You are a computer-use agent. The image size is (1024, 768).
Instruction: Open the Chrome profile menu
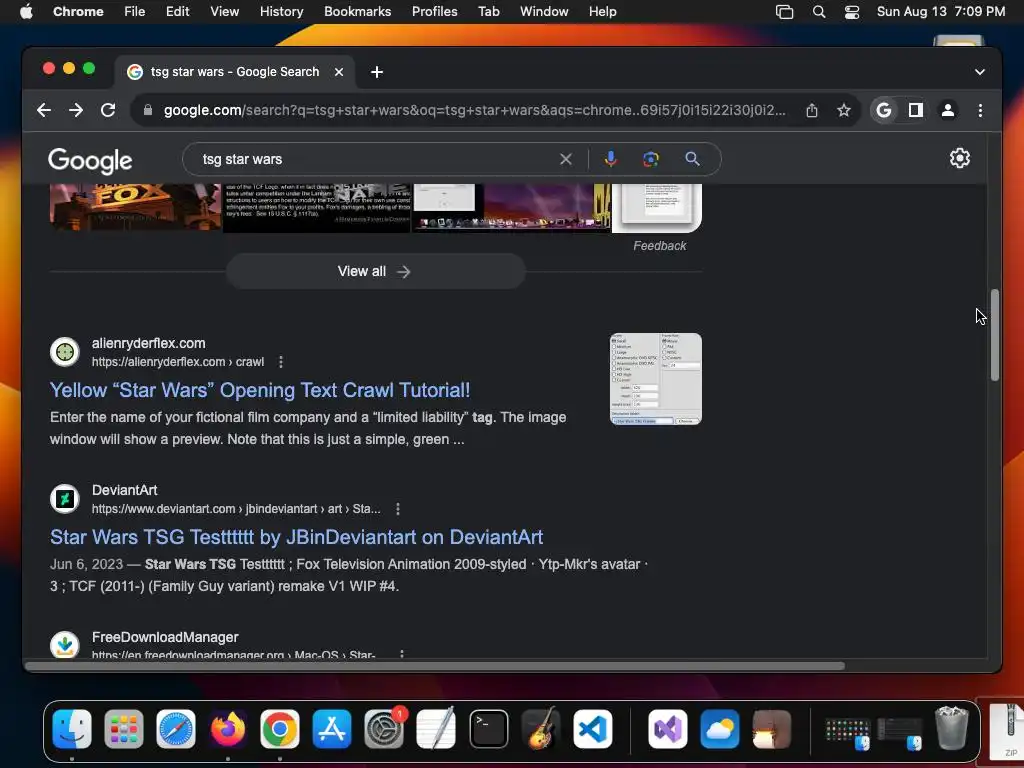tap(948, 110)
